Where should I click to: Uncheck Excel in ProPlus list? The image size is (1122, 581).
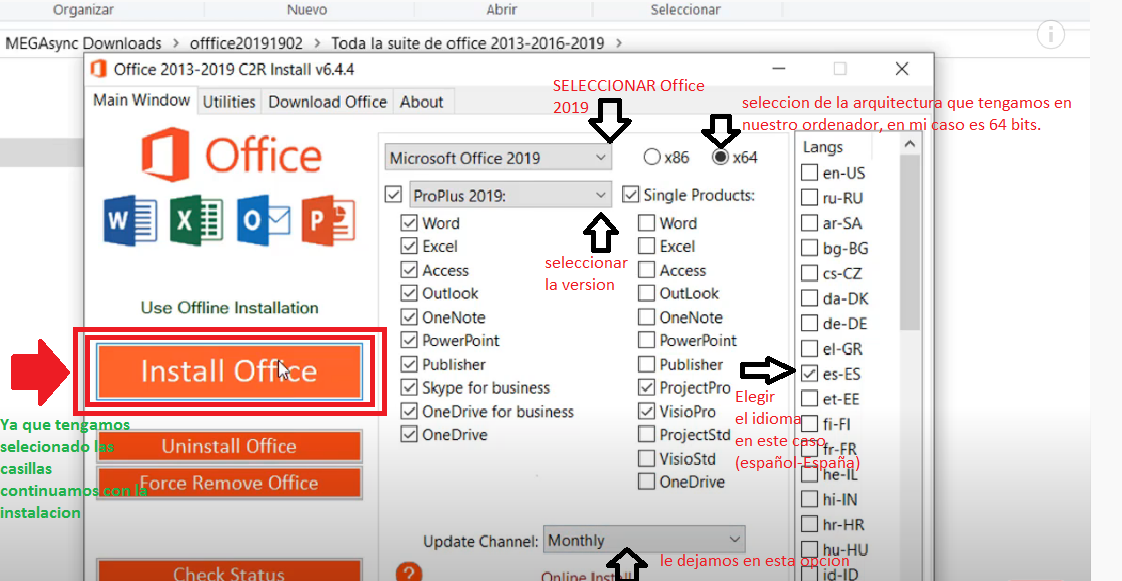pos(409,246)
